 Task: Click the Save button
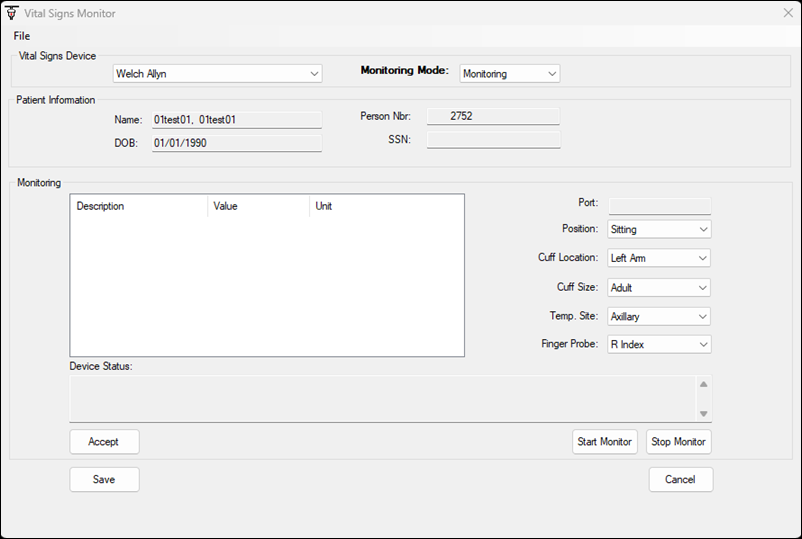(104, 480)
